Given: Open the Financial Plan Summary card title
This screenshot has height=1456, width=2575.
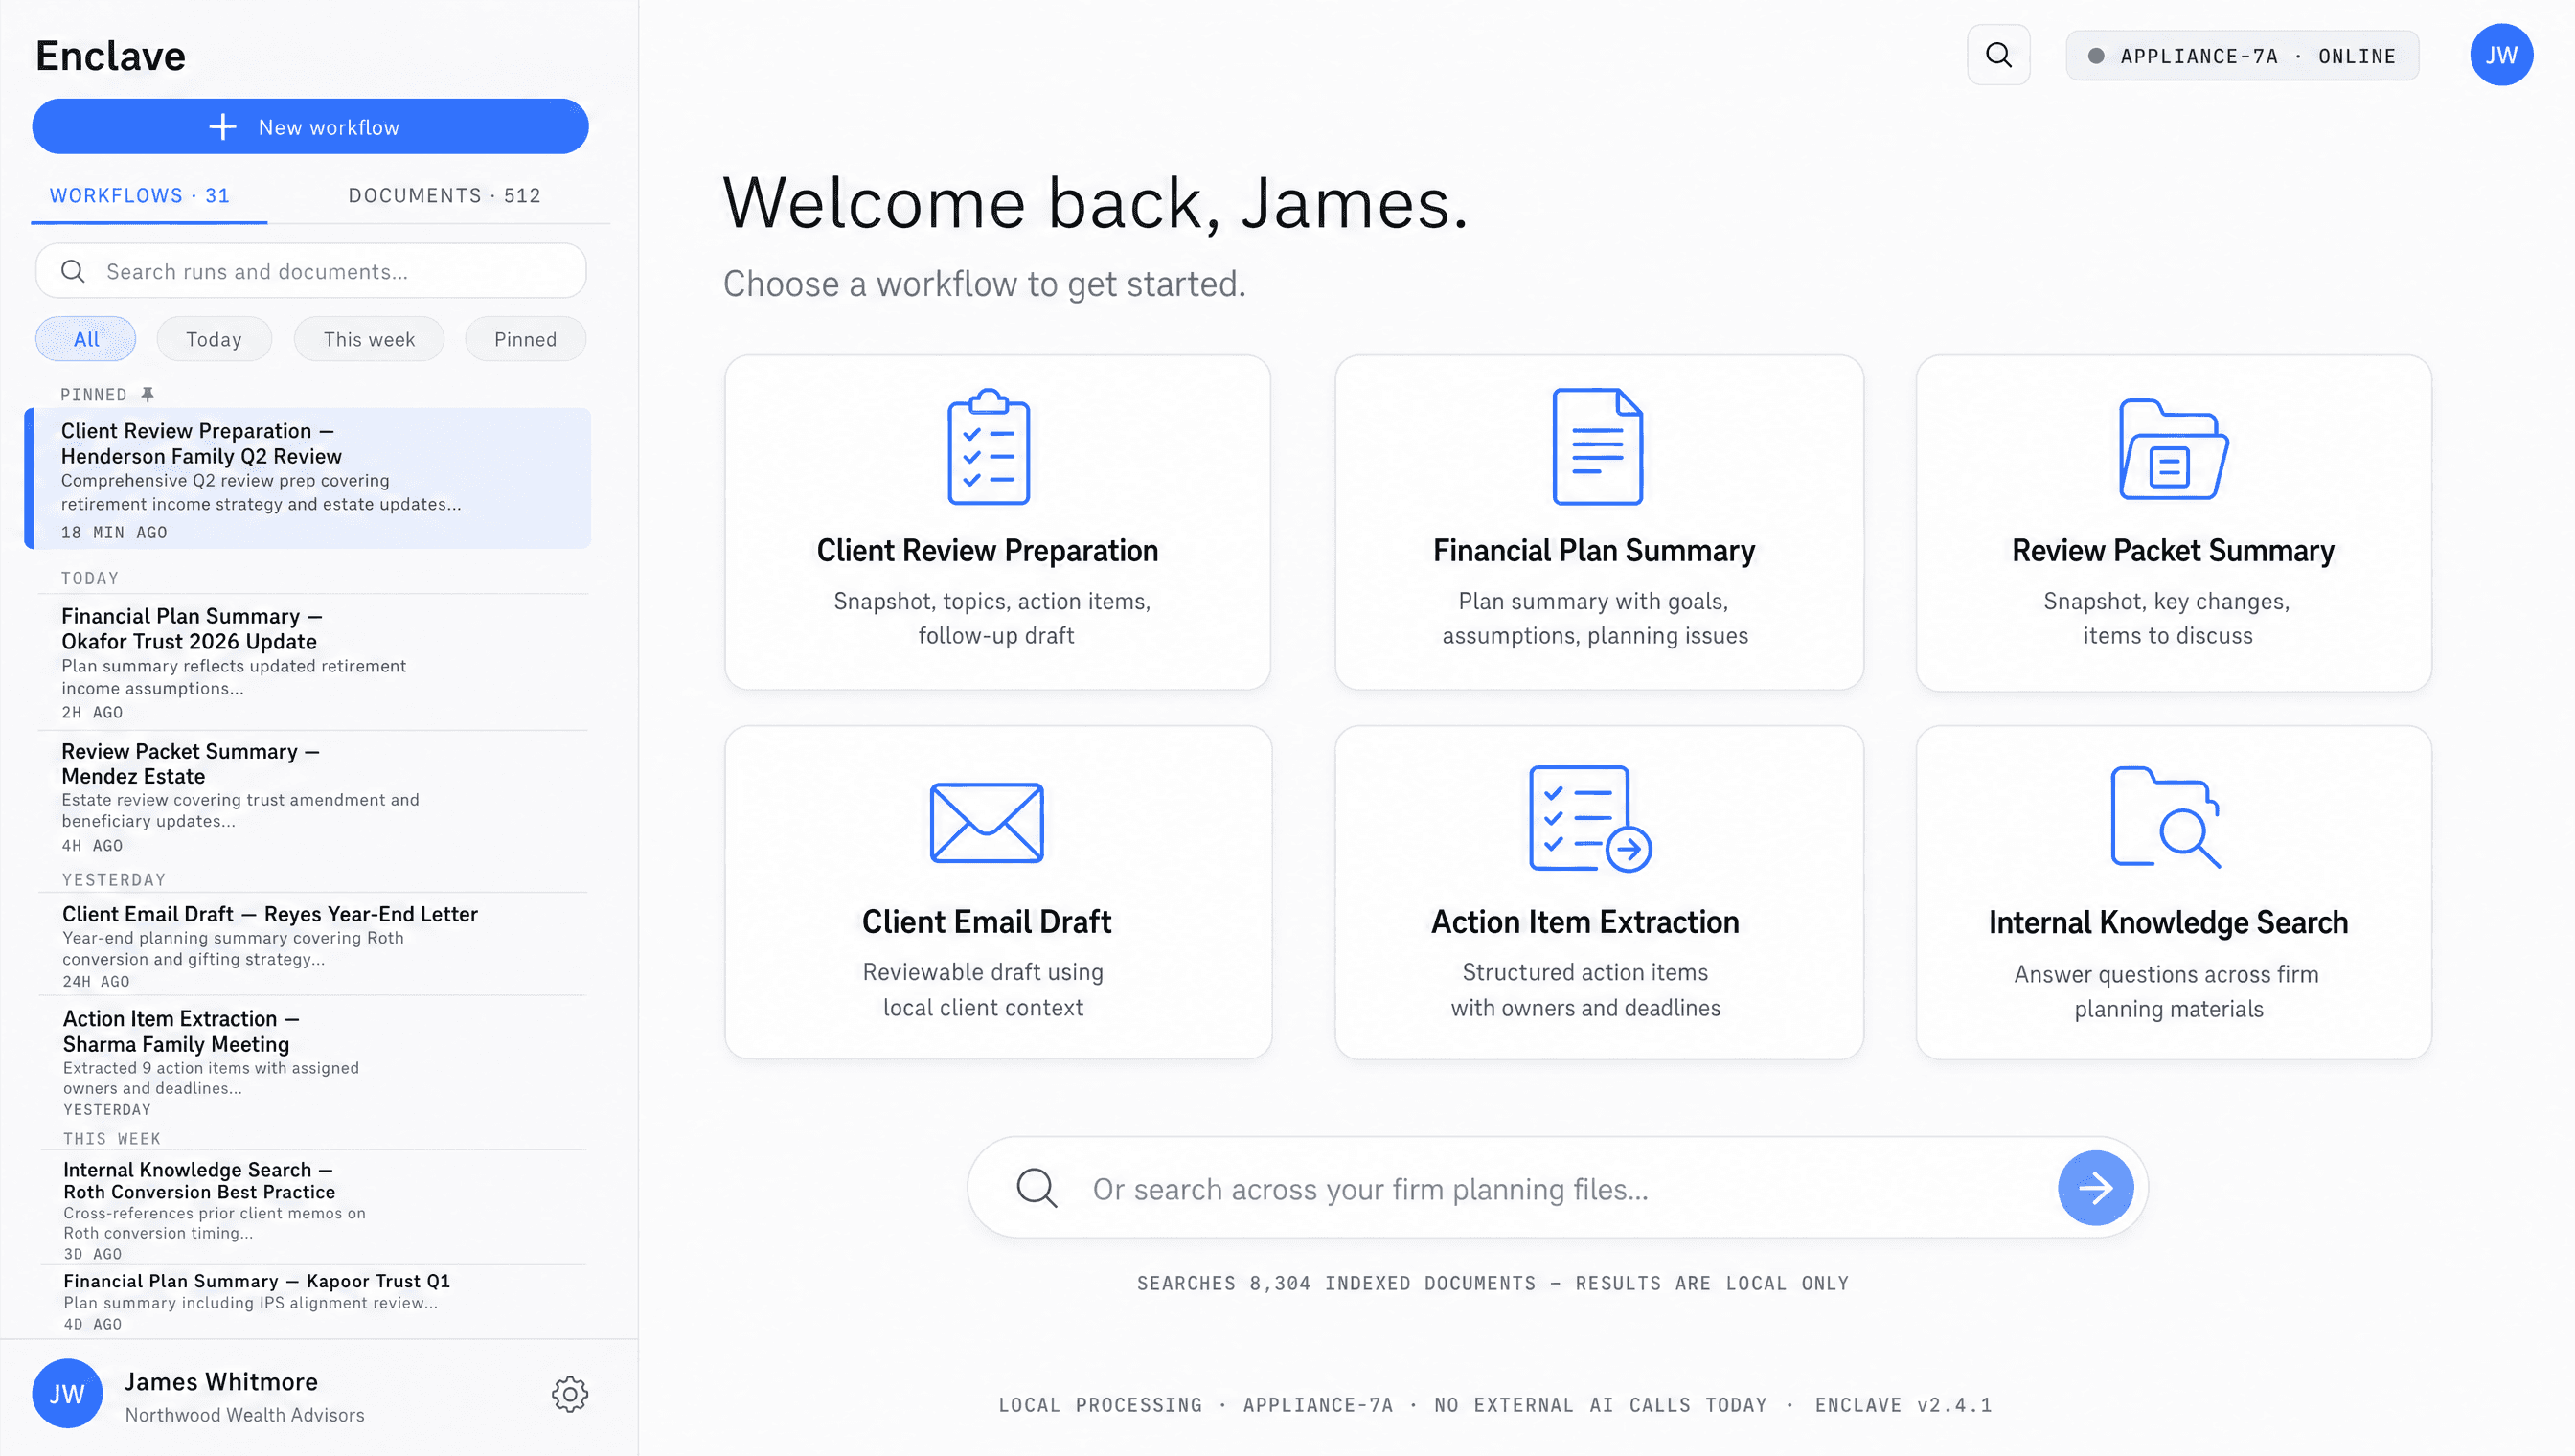Looking at the screenshot, I should (1594, 550).
